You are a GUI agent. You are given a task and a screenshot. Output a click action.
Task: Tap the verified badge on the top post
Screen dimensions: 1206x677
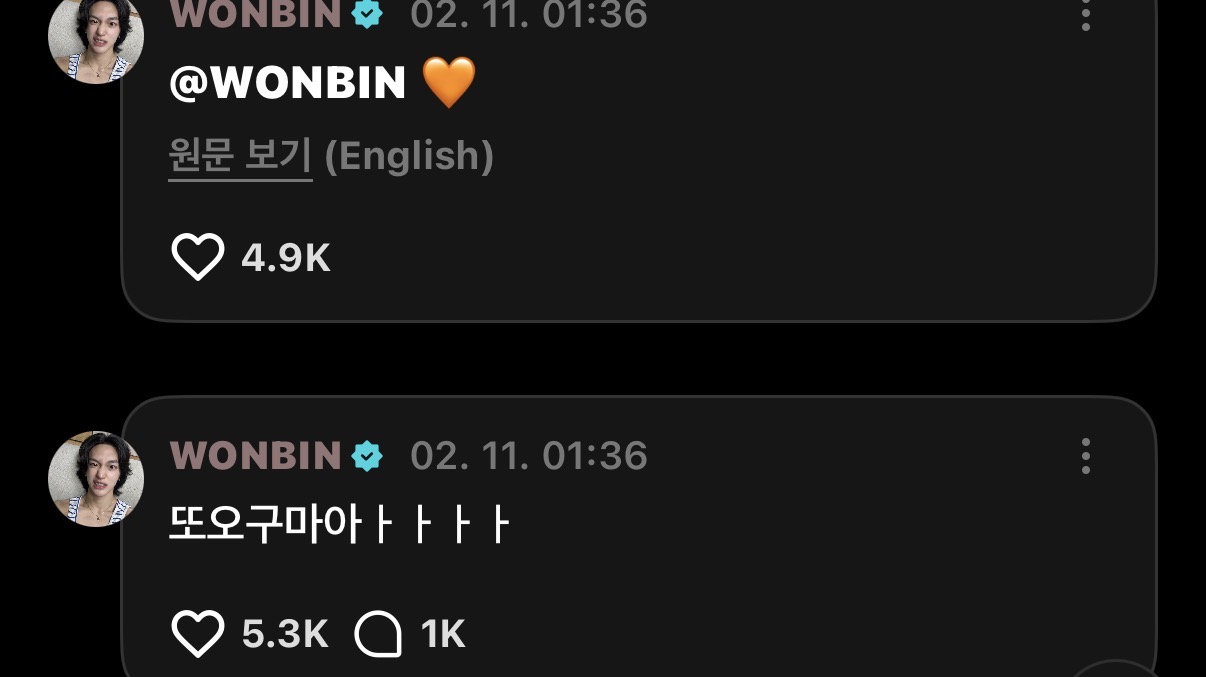367,14
